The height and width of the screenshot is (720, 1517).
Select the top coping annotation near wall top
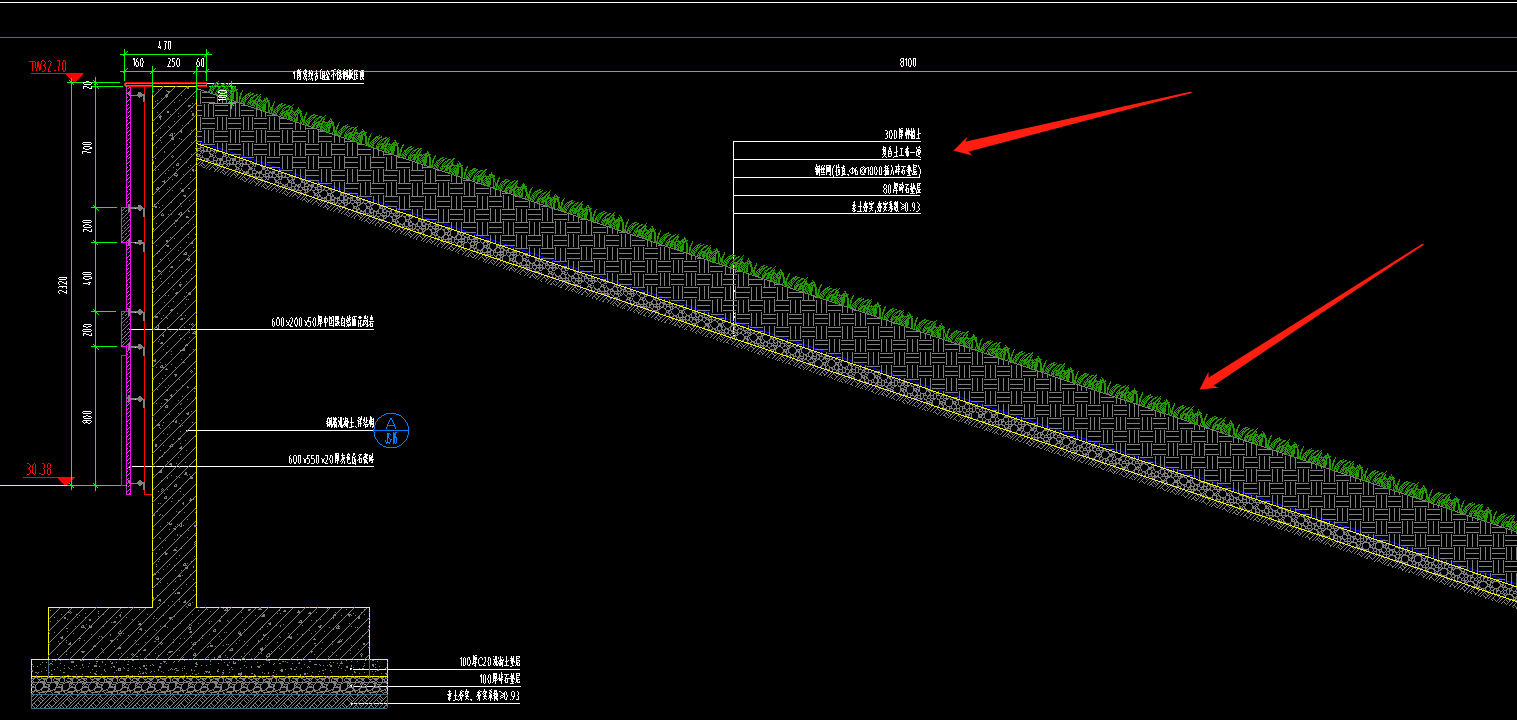[328, 75]
